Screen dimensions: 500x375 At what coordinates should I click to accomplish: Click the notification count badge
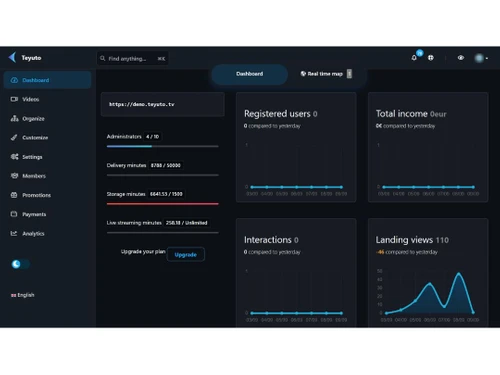(420, 53)
